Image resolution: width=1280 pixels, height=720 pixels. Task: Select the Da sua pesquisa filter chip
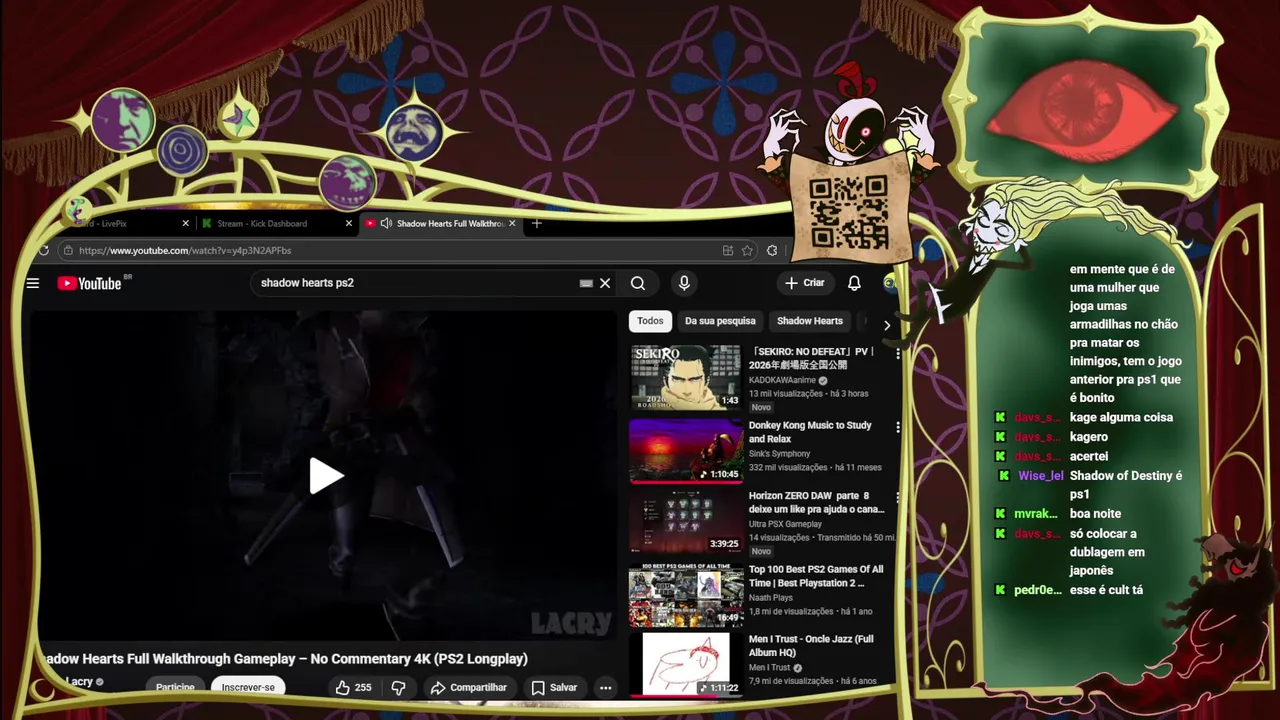pos(720,321)
